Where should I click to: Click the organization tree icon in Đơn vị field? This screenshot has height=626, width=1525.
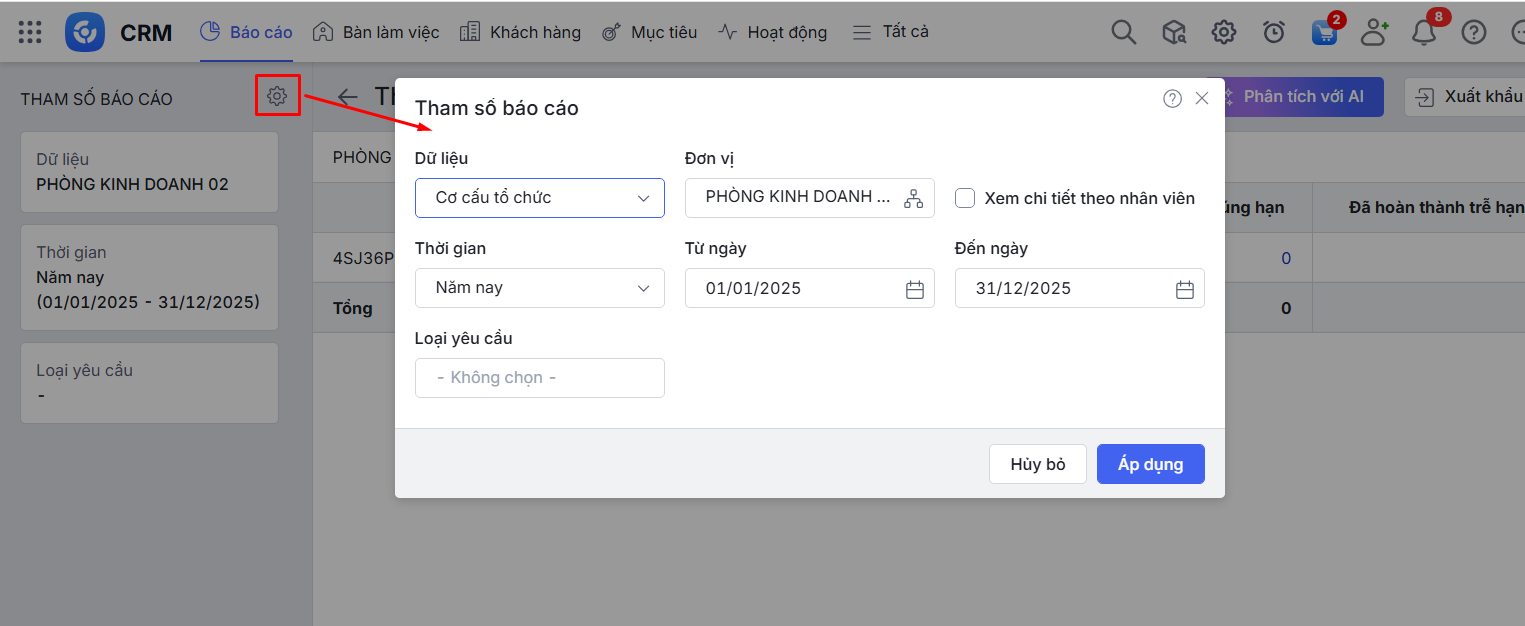pos(913,198)
